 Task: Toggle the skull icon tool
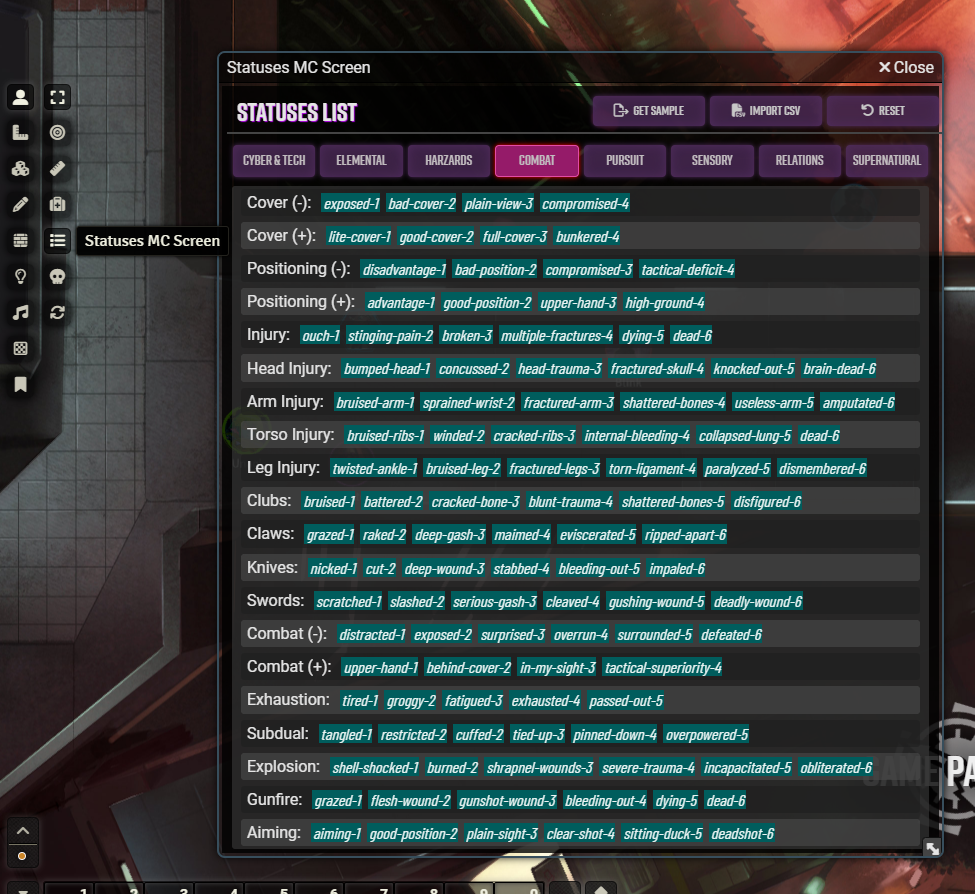coord(58,277)
